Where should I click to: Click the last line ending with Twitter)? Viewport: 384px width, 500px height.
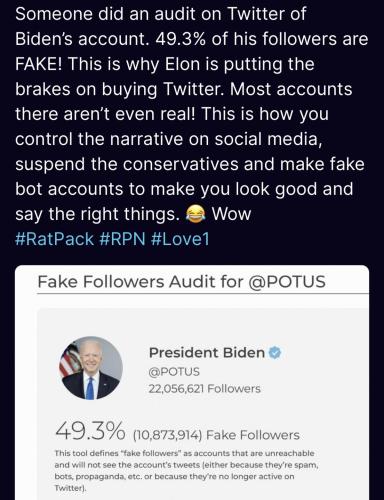tap(70, 488)
